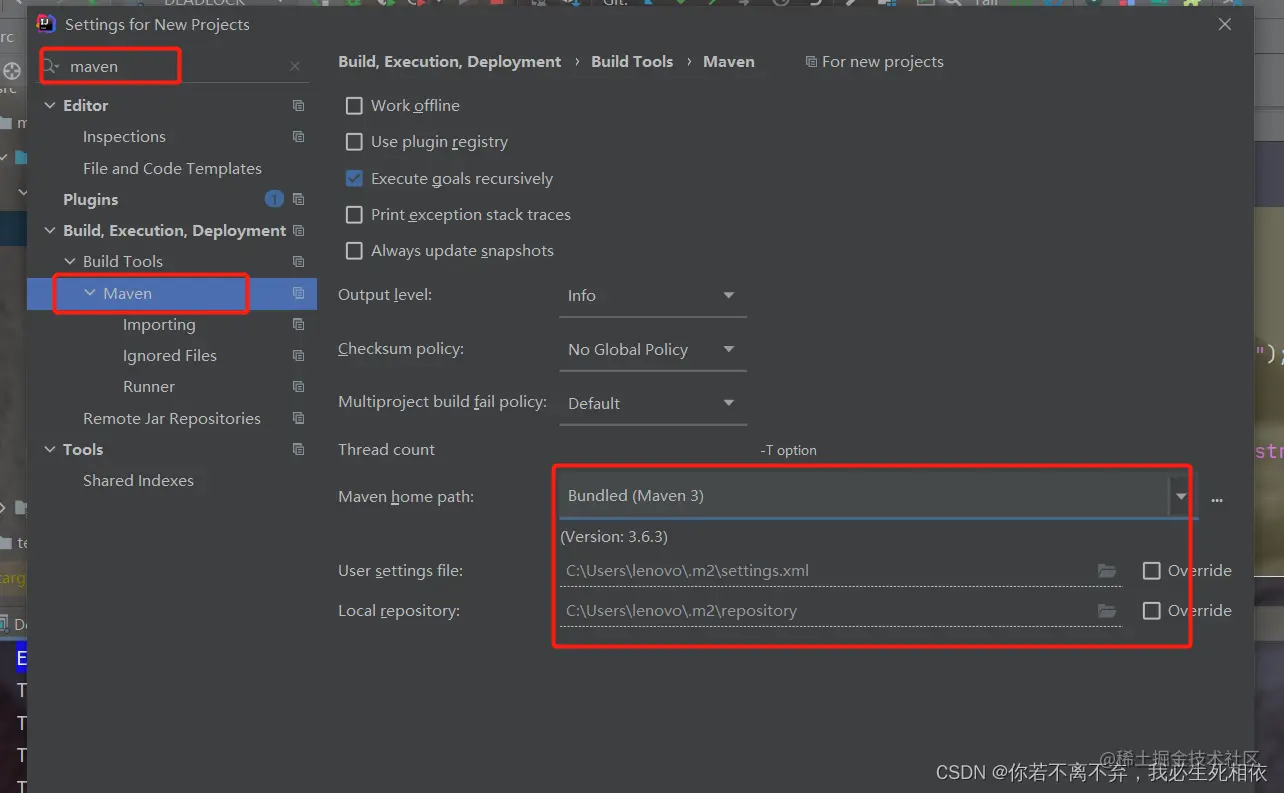Image resolution: width=1284 pixels, height=793 pixels.
Task: Close the Settings dialog
Action: coord(1225,24)
